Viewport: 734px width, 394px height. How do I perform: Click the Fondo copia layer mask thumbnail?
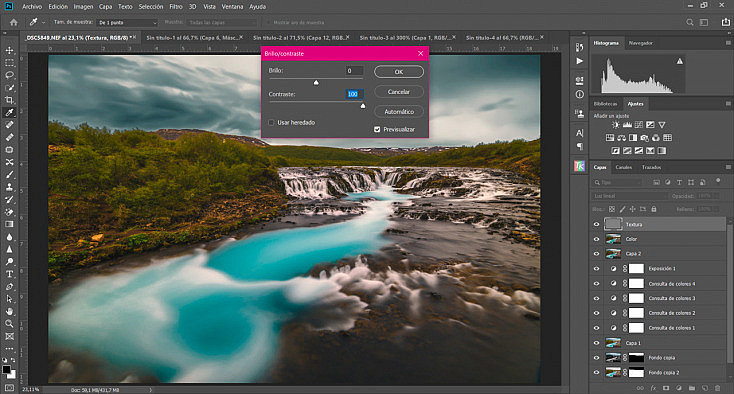coord(636,358)
